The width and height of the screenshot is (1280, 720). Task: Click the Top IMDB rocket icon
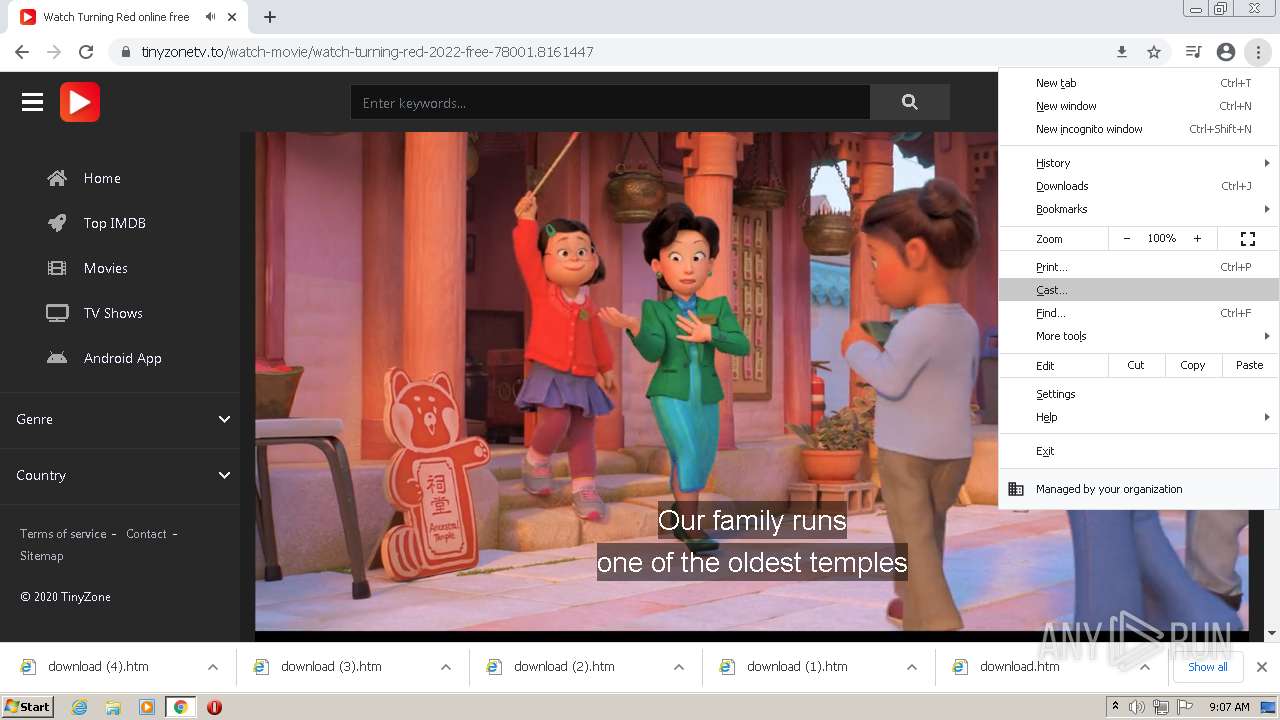[x=57, y=223]
